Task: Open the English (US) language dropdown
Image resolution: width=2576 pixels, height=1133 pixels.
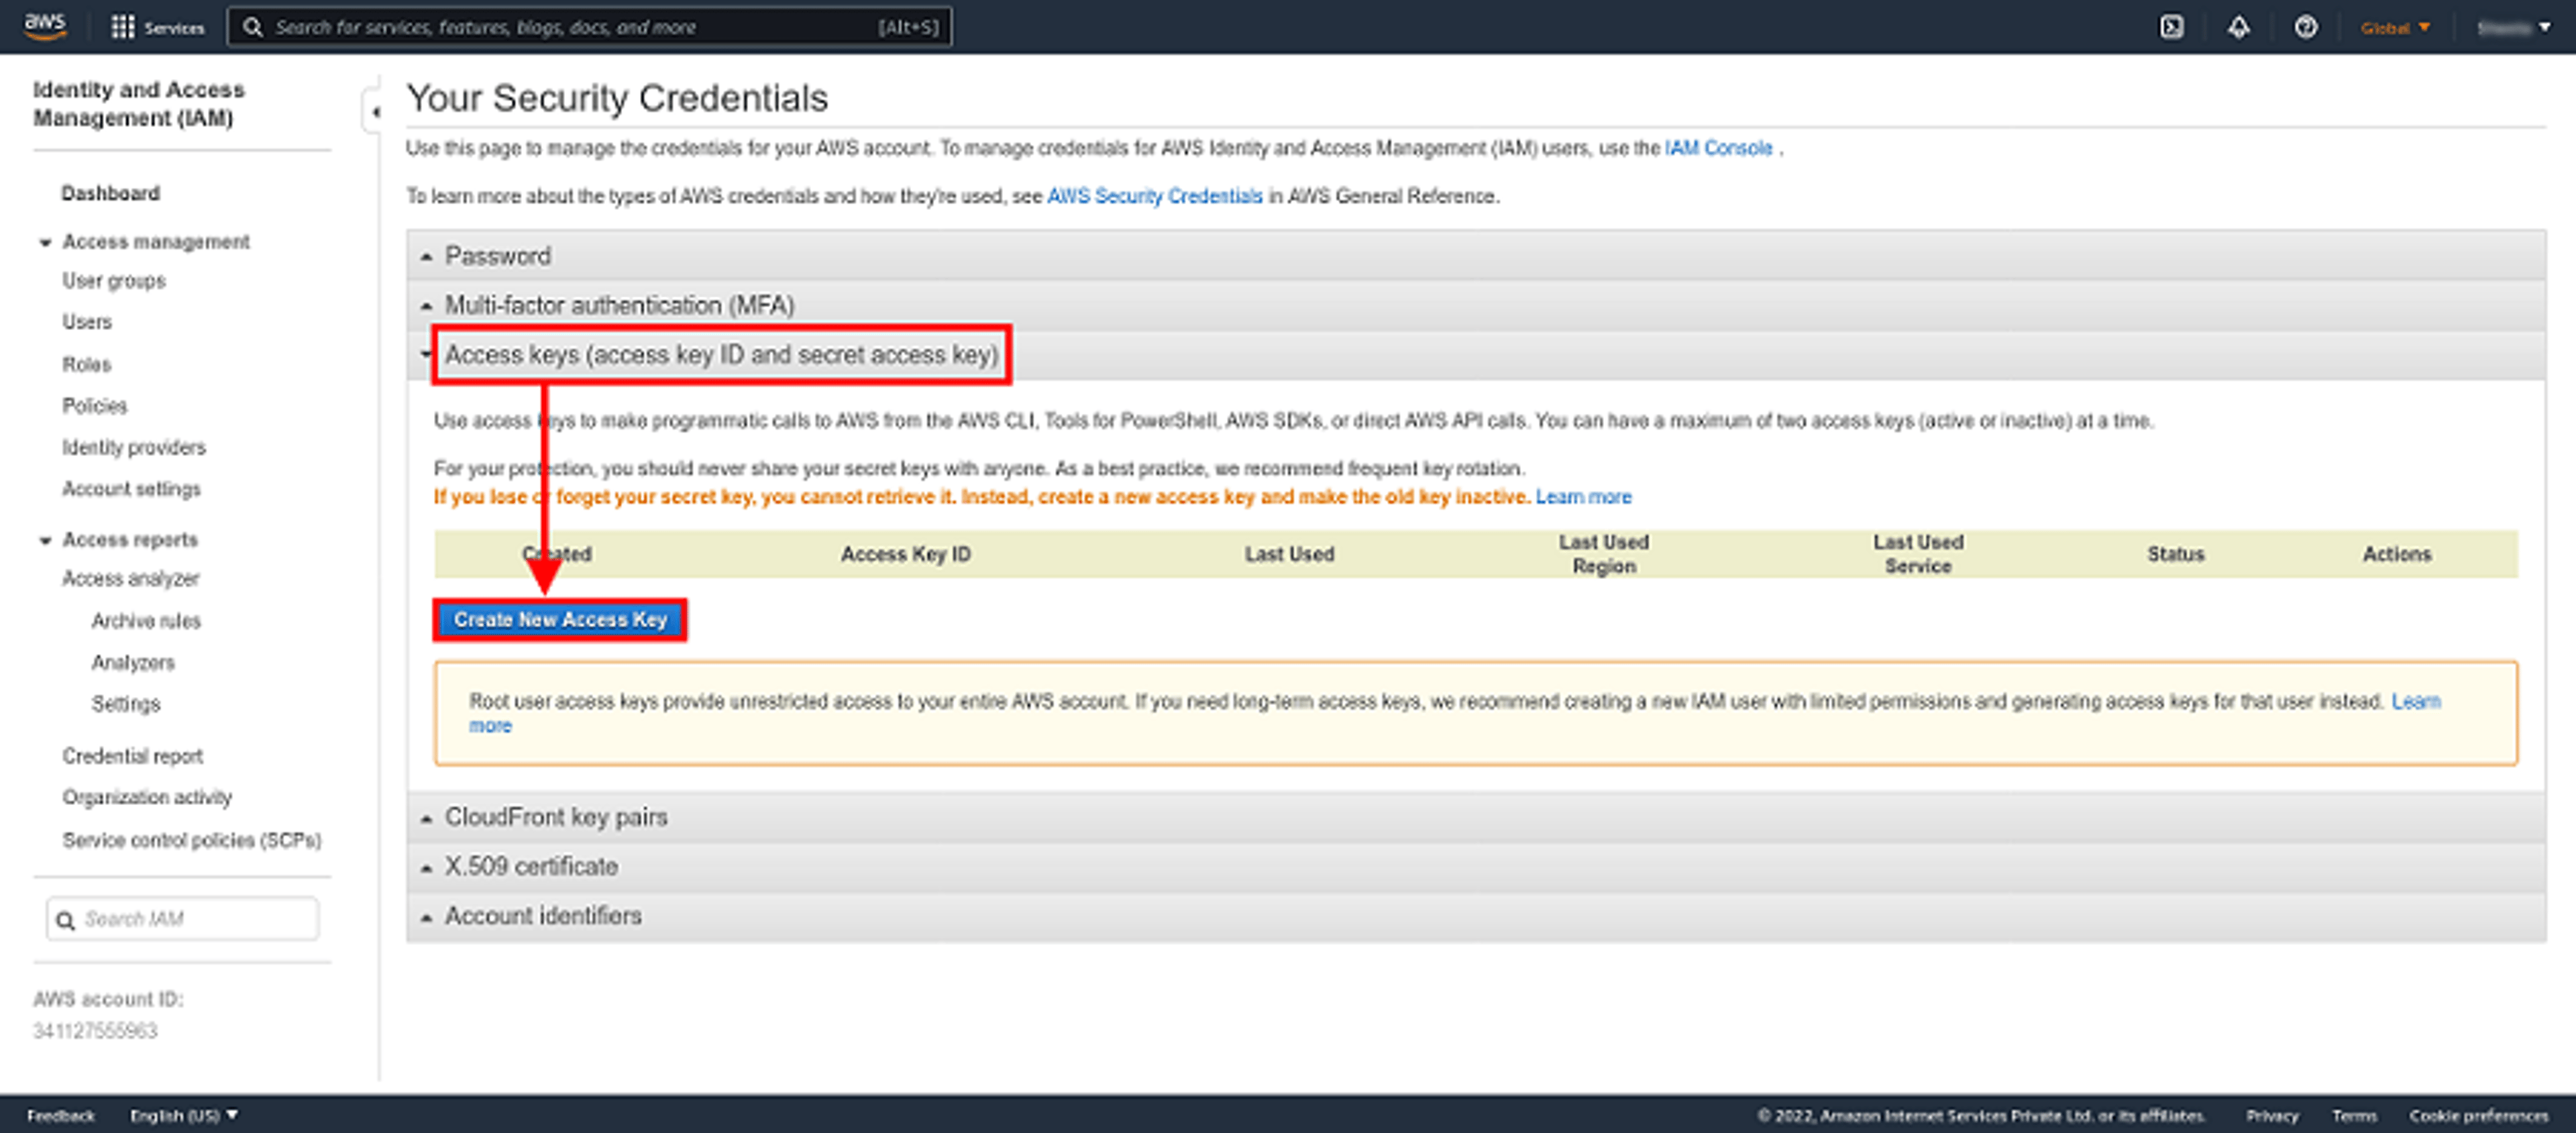Action: 183,1115
